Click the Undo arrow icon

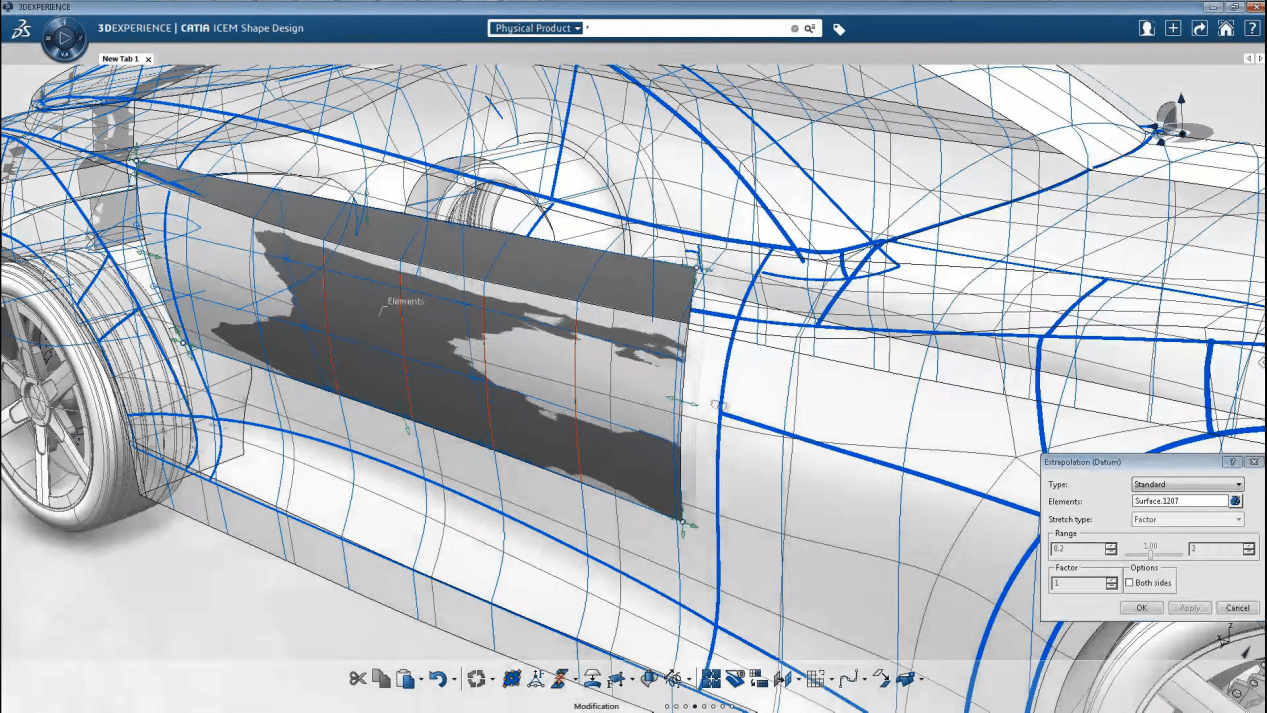tap(438, 679)
